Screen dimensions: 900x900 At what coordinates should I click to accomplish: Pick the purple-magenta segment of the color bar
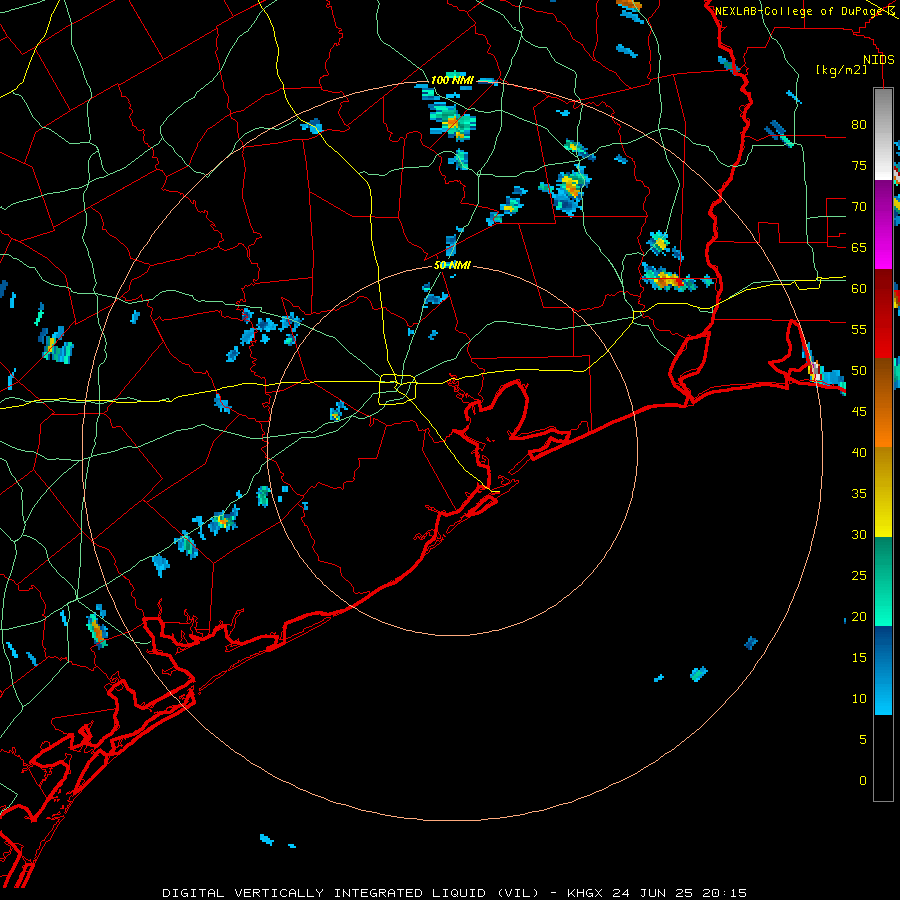click(883, 224)
